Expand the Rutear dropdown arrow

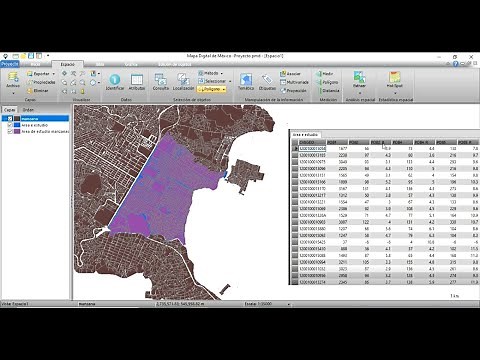(x=360, y=93)
